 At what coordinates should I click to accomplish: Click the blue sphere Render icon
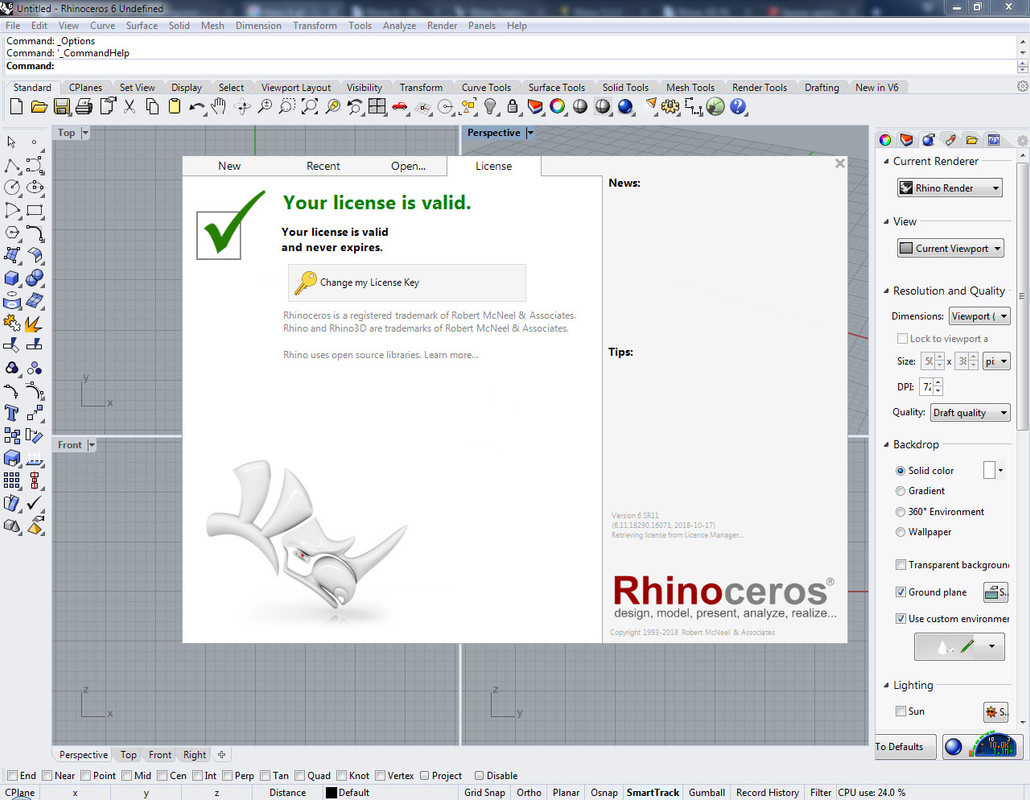(625, 106)
